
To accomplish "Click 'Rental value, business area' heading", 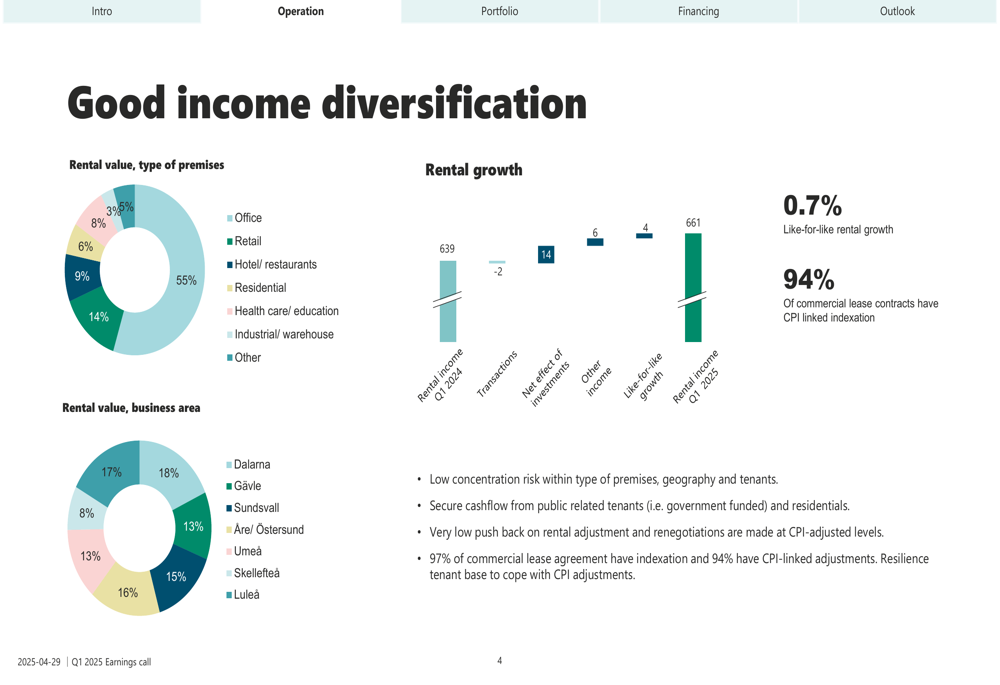I will point(131,408).
